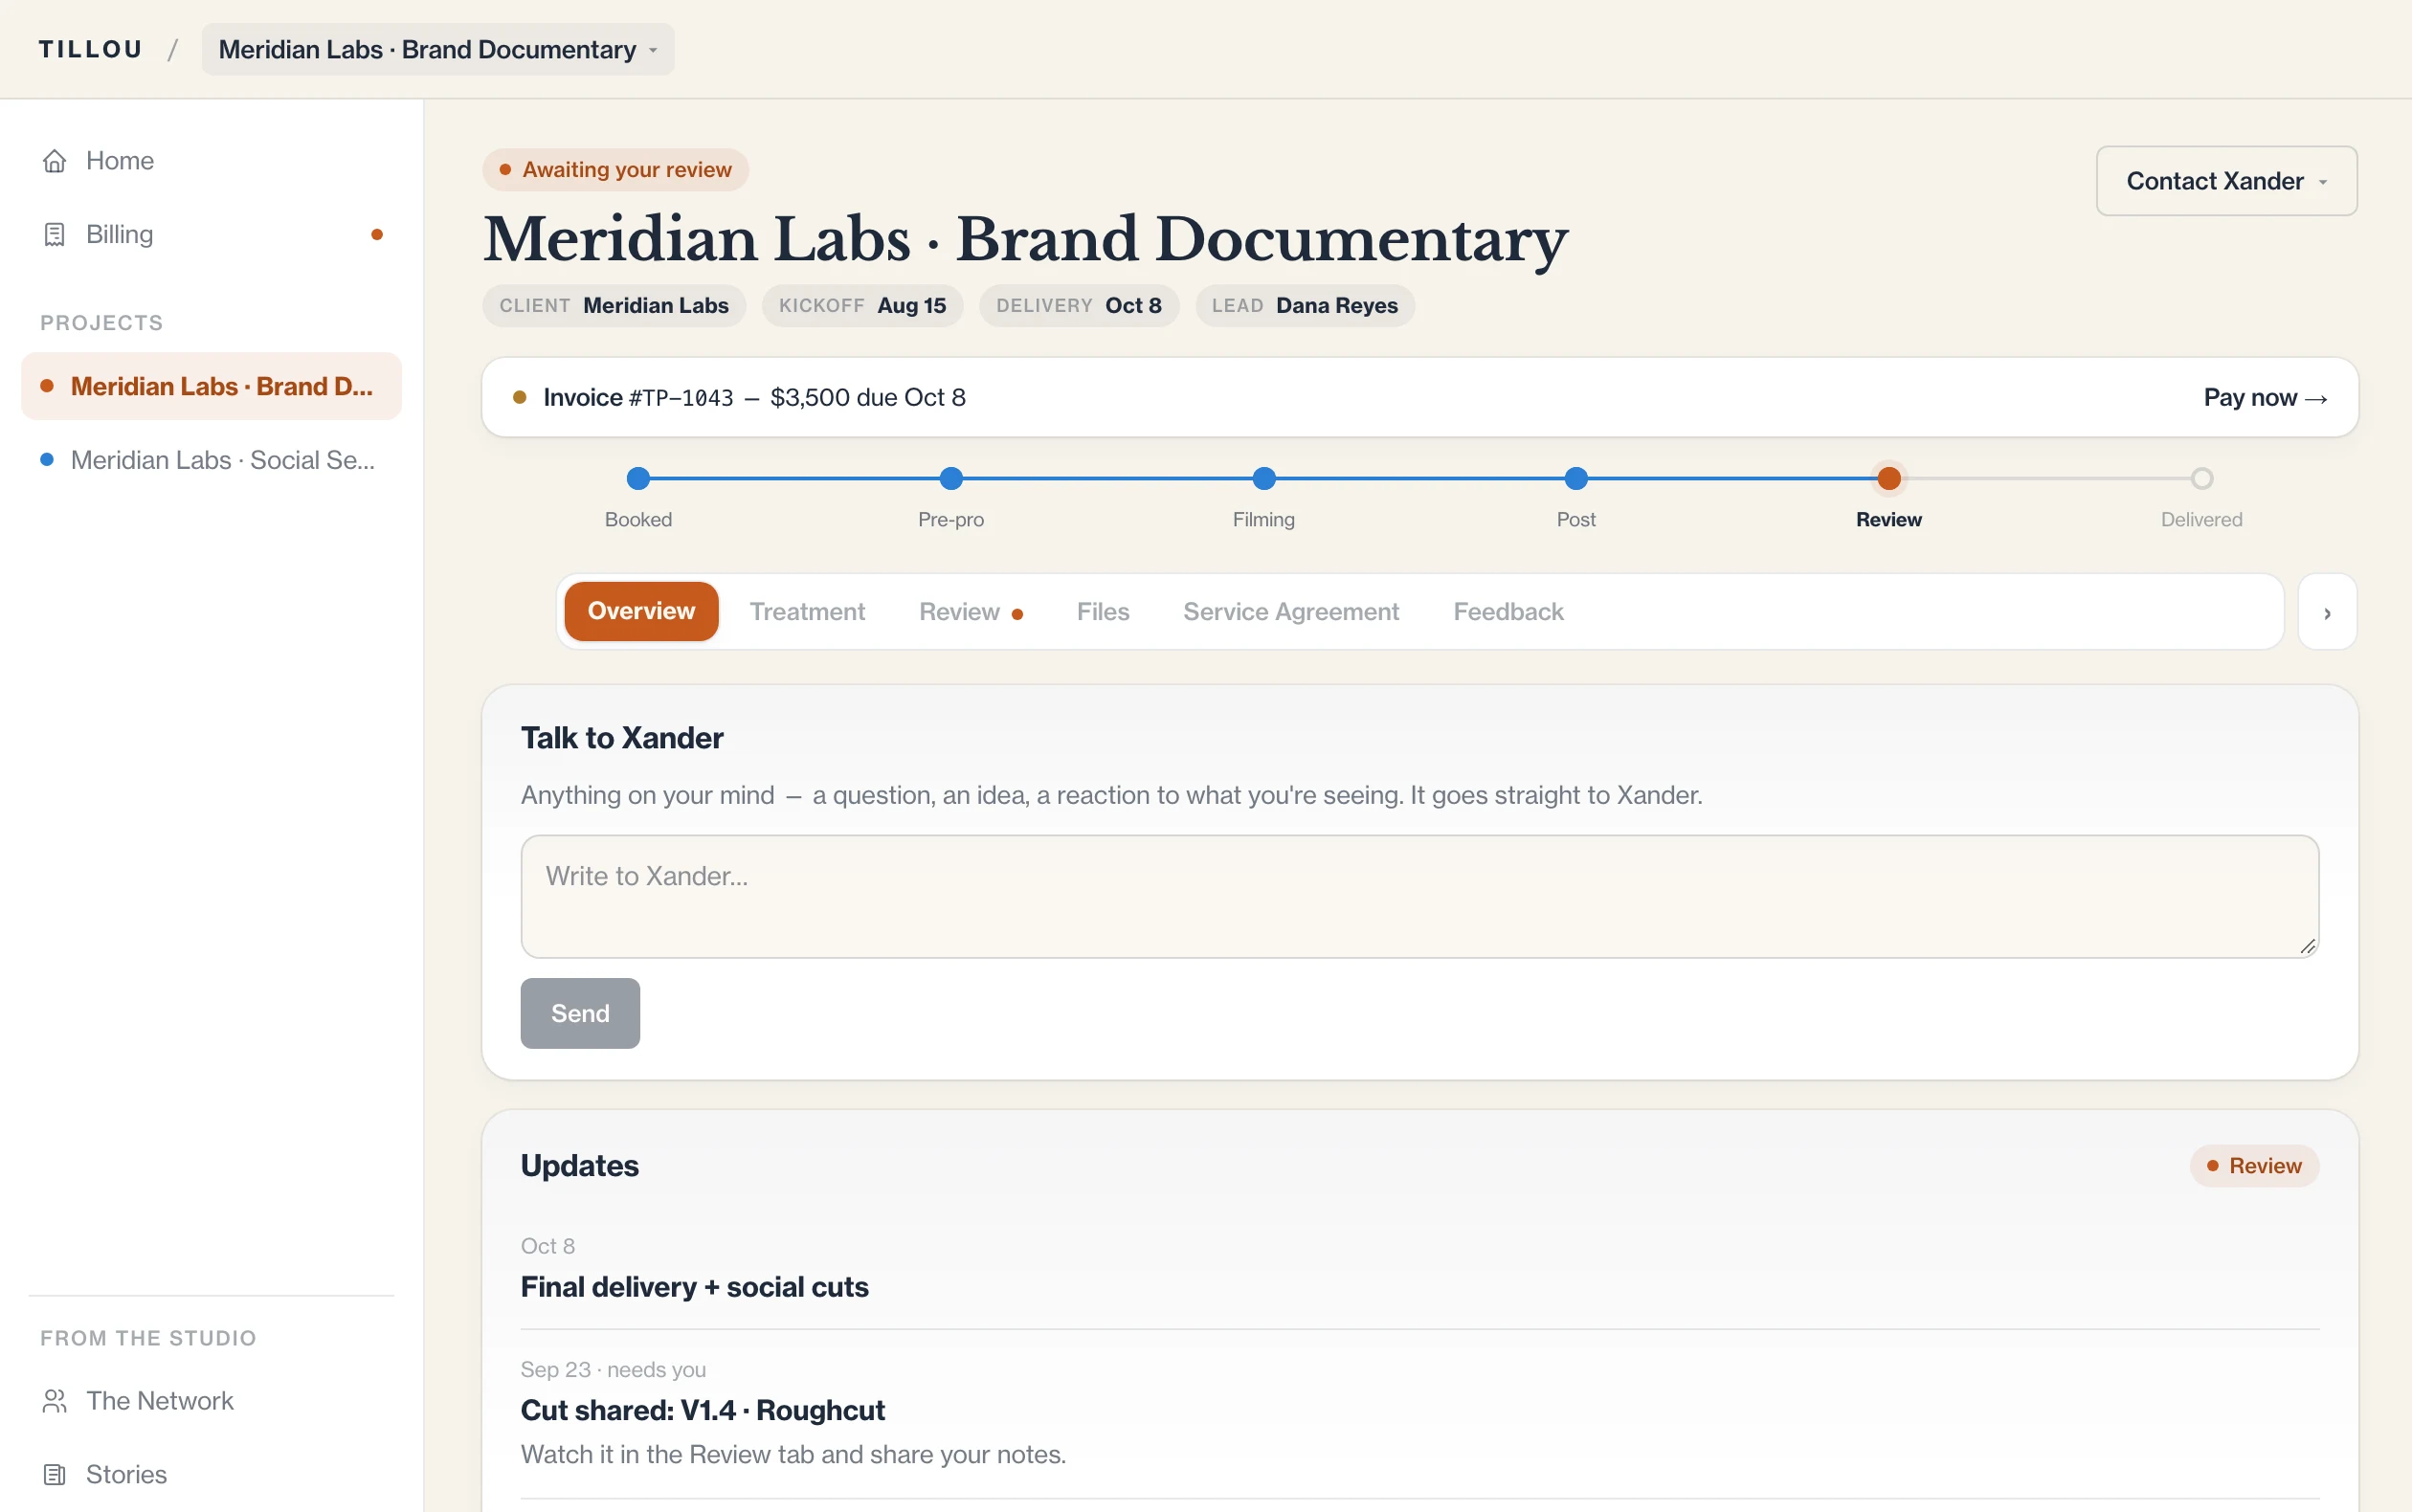The image size is (2412, 1512).
Task: Click the TILLOU logo
Action: coord(90,49)
